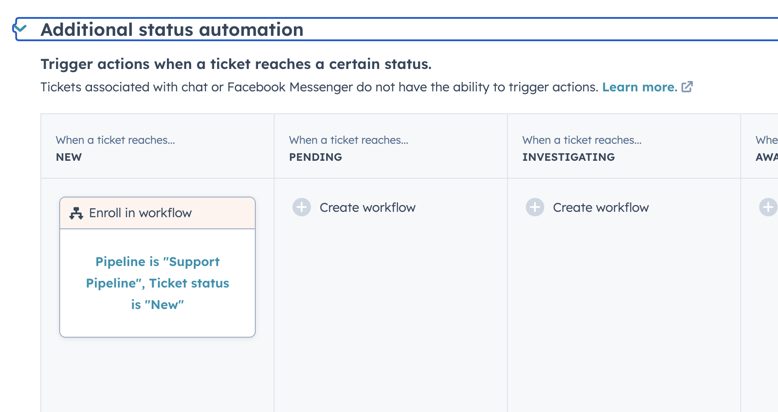Click the workflow icon in Enroll card
Image resolution: width=778 pixels, height=412 pixels.
[76, 213]
